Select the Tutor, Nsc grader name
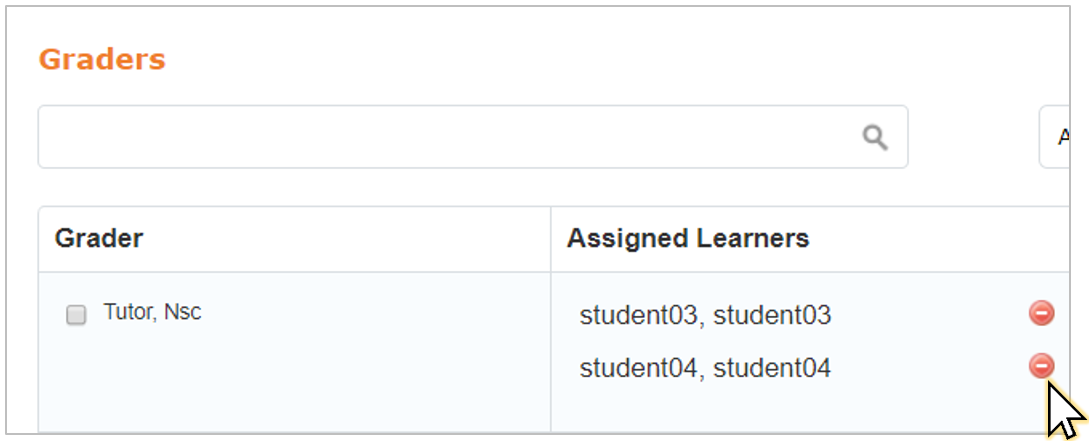The height and width of the screenshot is (441, 1089). [152, 312]
